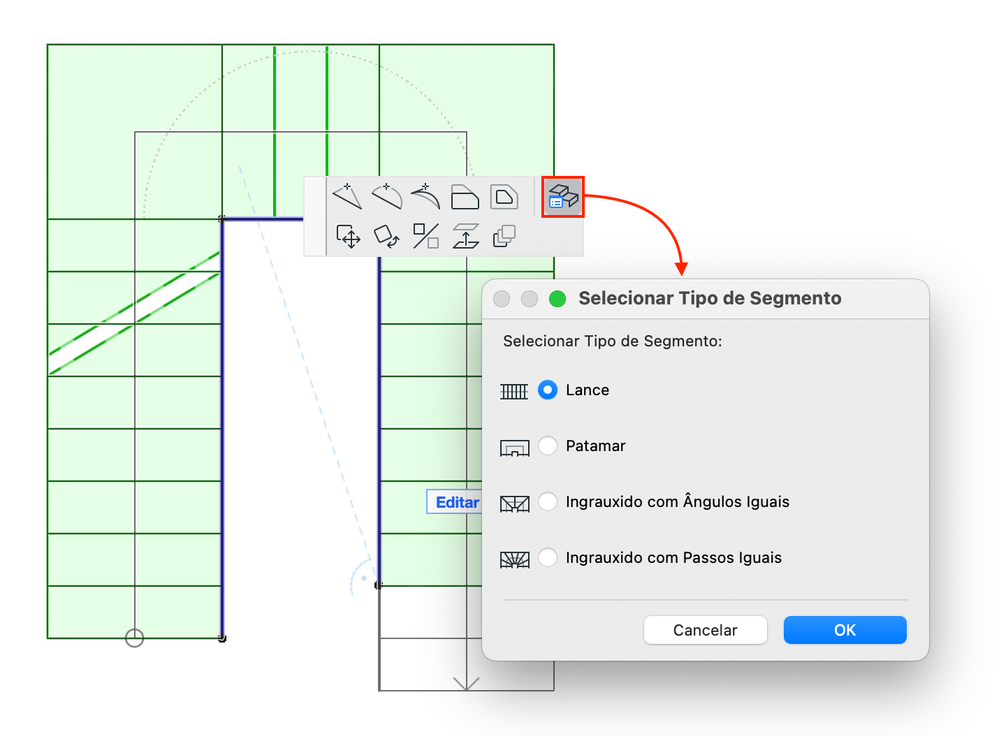Click the Editar label on the stair
The width and height of the screenshot is (999, 736).
click(456, 502)
